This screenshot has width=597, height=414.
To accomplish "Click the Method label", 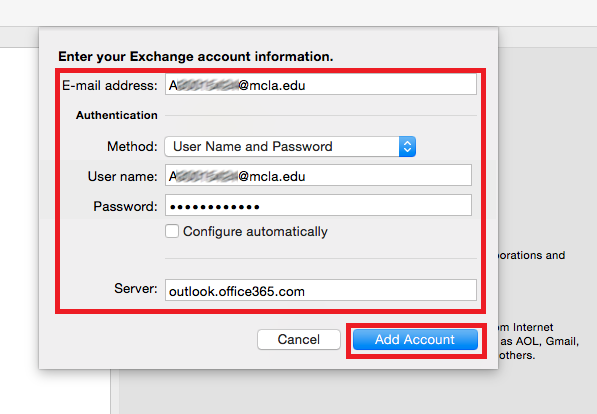I will click(132, 146).
